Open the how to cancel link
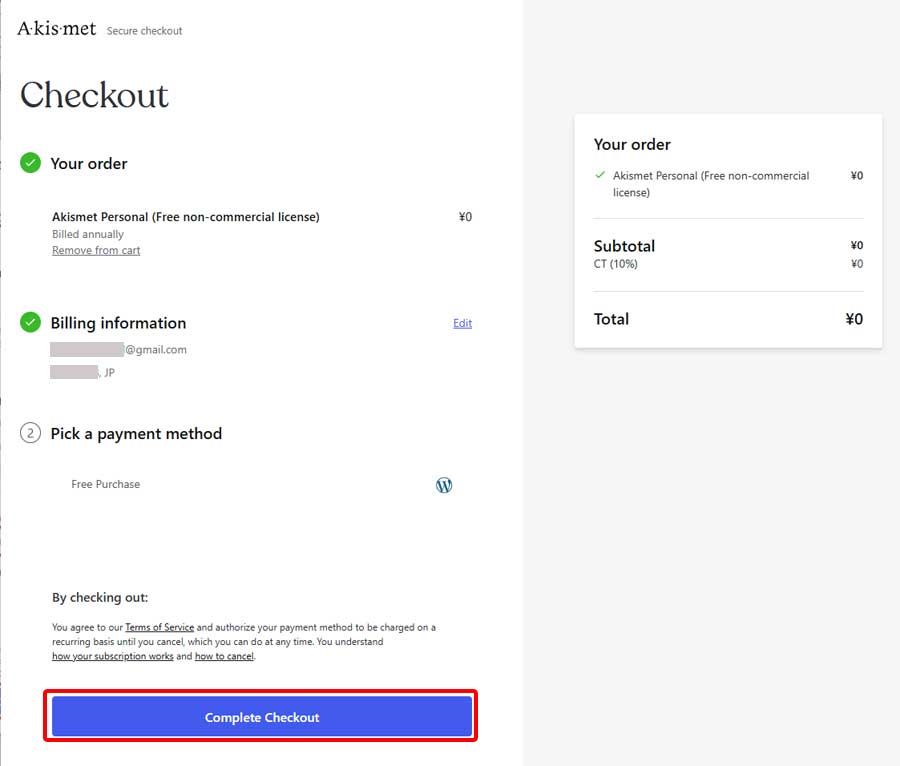Viewport: 900px width, 766px height. point(224,656)
